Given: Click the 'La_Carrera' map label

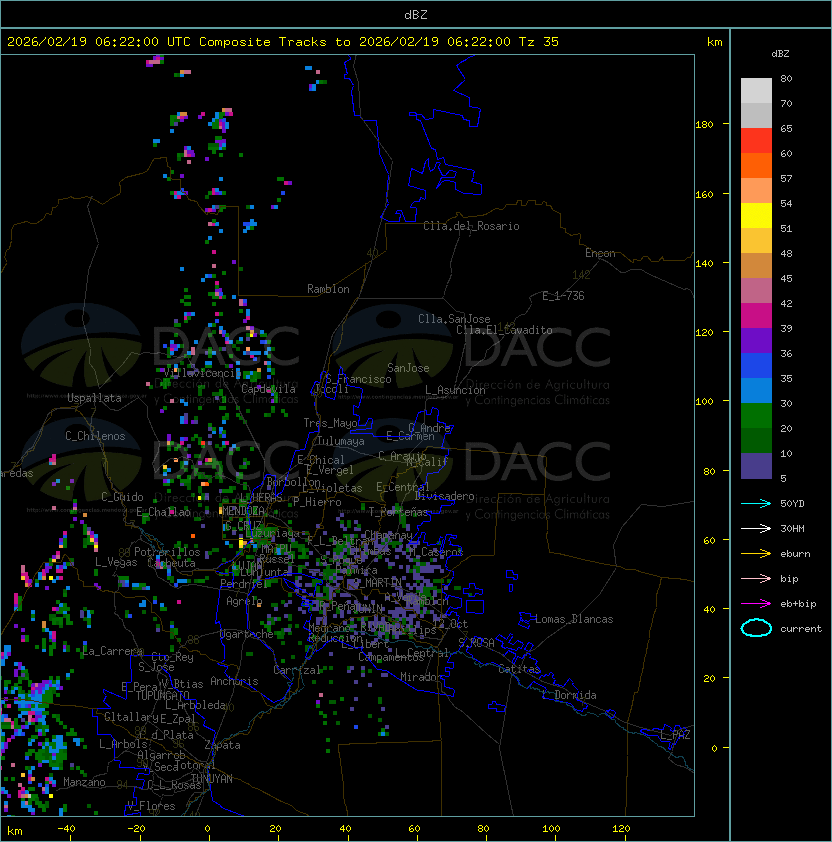Looking at the screenshot, I should [113, 651].
